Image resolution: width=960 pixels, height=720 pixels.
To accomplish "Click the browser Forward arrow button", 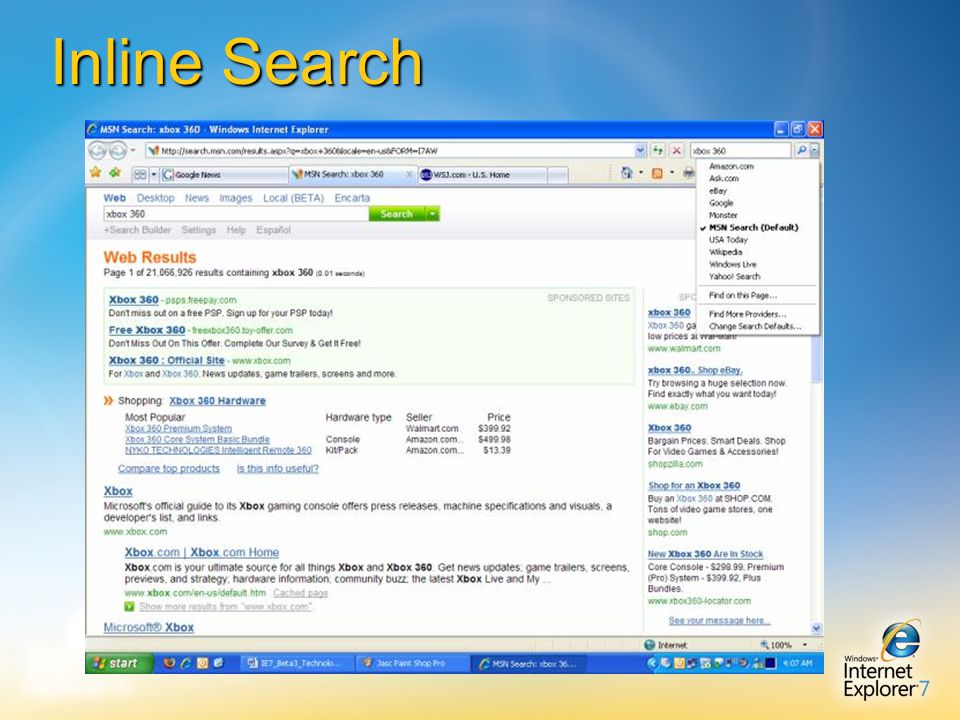I will [x=118, y=150].
